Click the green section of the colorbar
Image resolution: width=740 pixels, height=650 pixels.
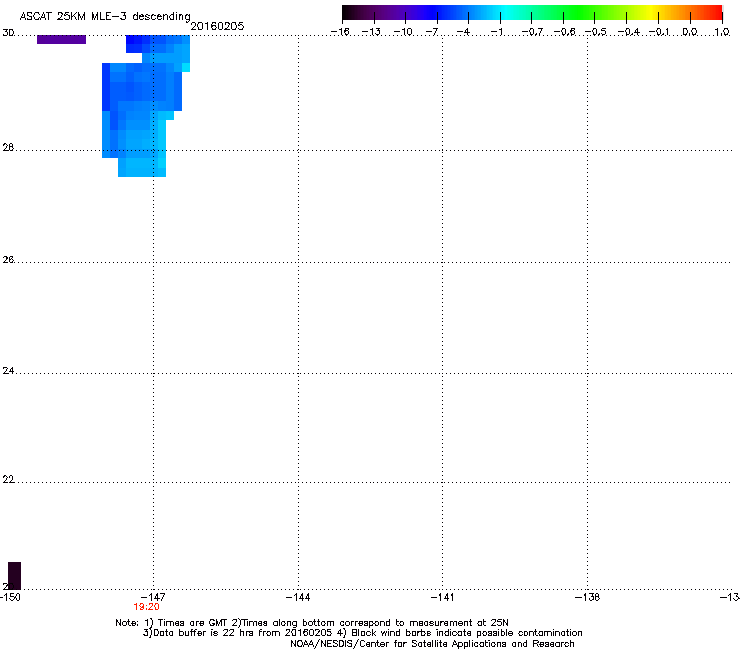coord(580,13)
